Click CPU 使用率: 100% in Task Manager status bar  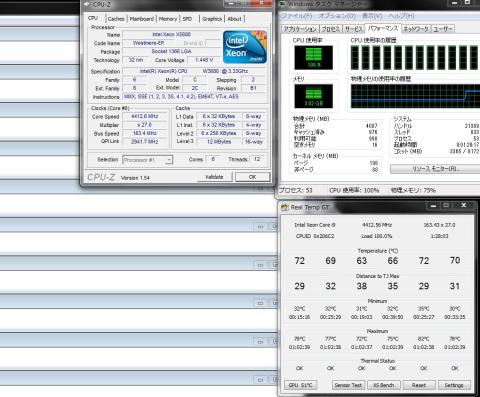pos(354,191)
